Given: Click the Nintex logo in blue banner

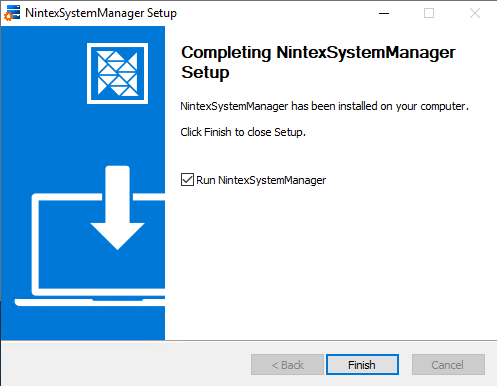Looking at the screenshot, I should pyautogui.click(x=117, y=73).
